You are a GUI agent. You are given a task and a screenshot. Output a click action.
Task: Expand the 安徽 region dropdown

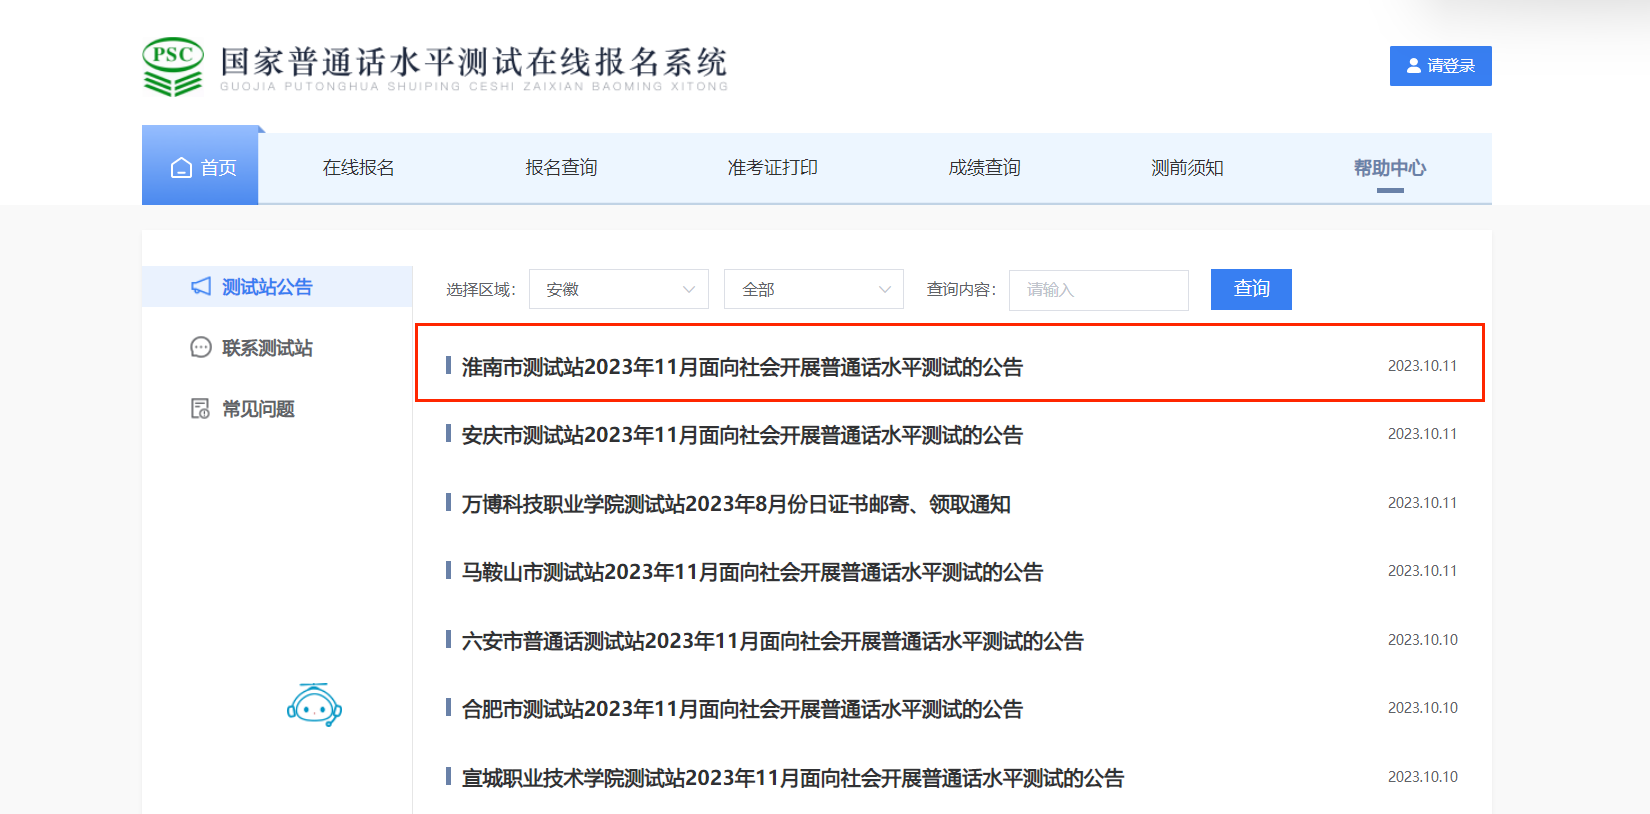point(618,290)
